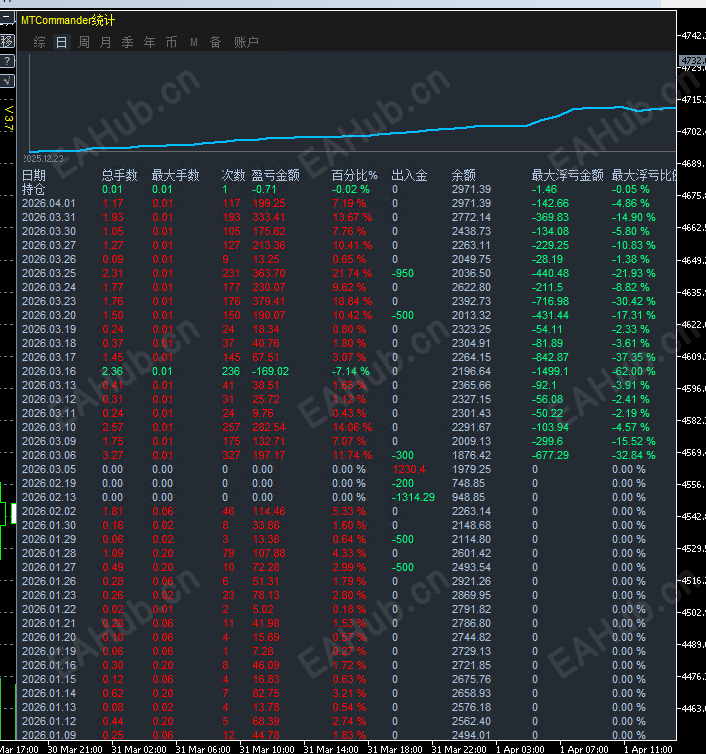Click balance 2622.80 on 2026.03.24
The image size is (706, 754).
click(x=471, y=287)
